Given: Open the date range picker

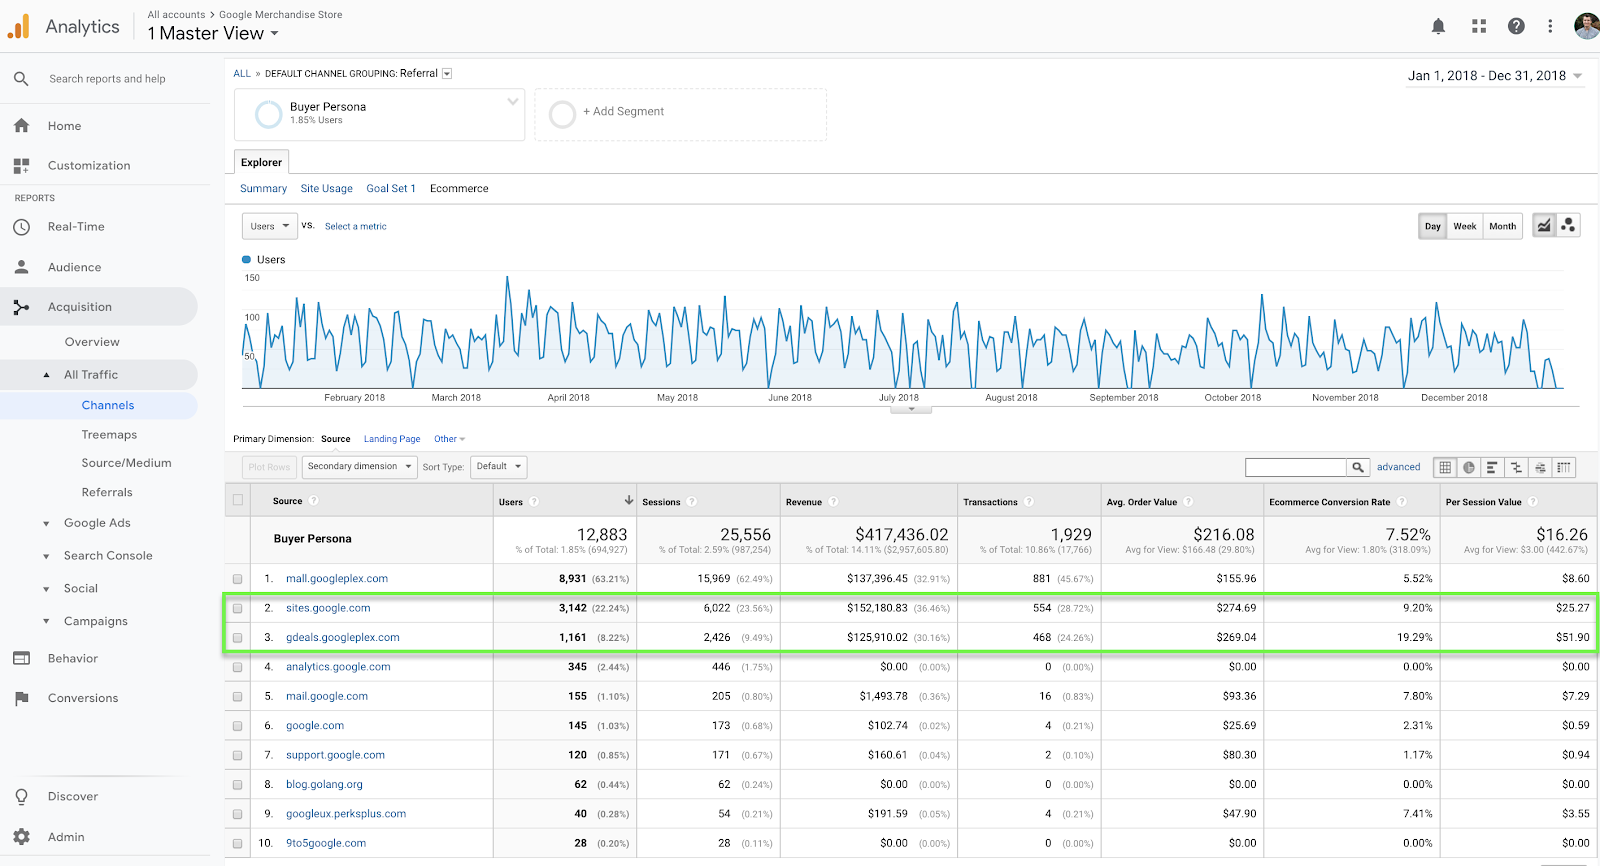Looking at the screenshot, I should click(x=1495, y=76).
